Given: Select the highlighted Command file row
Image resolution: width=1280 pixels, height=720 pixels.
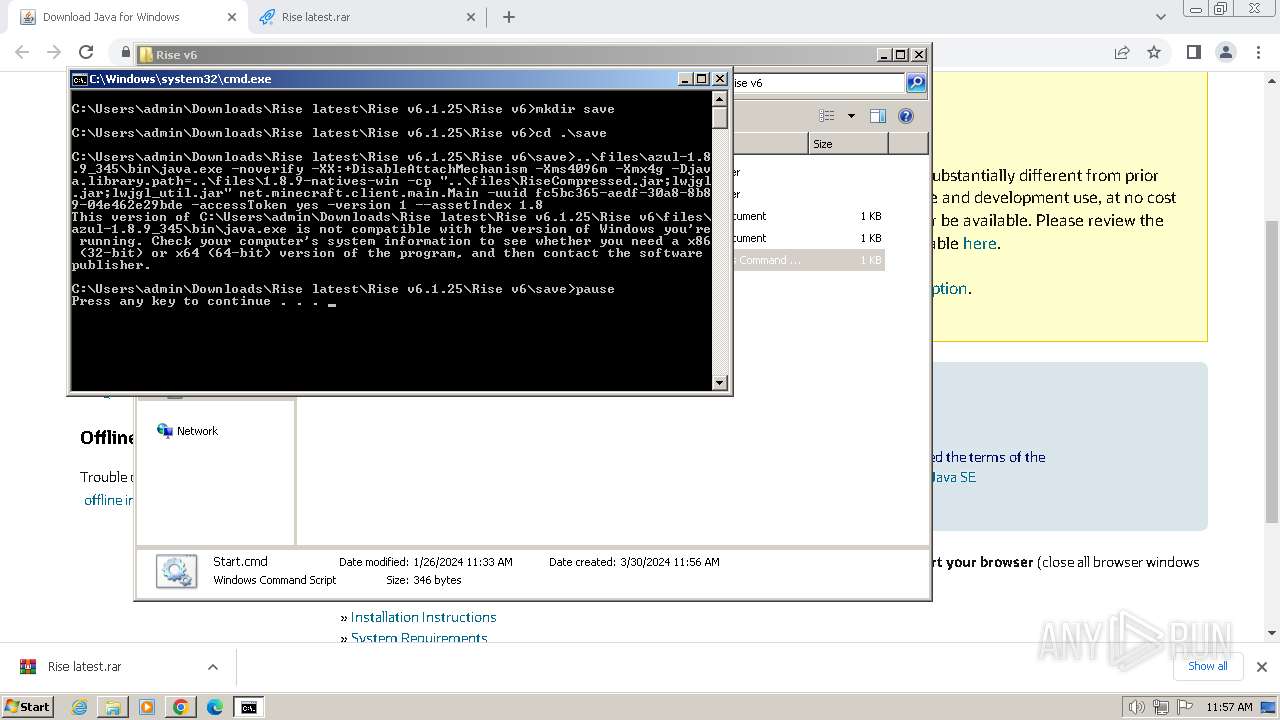Looking at the screenshot, I should [809, 260].
